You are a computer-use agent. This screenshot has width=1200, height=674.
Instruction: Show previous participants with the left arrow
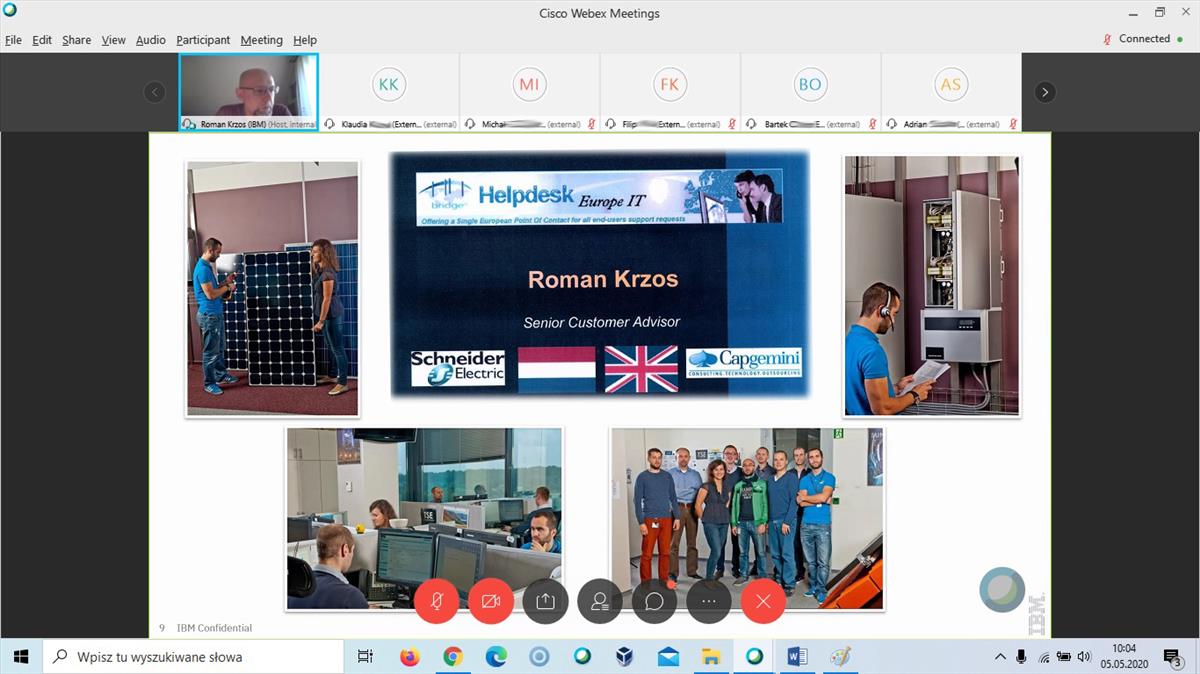click(x=154, y=92)
